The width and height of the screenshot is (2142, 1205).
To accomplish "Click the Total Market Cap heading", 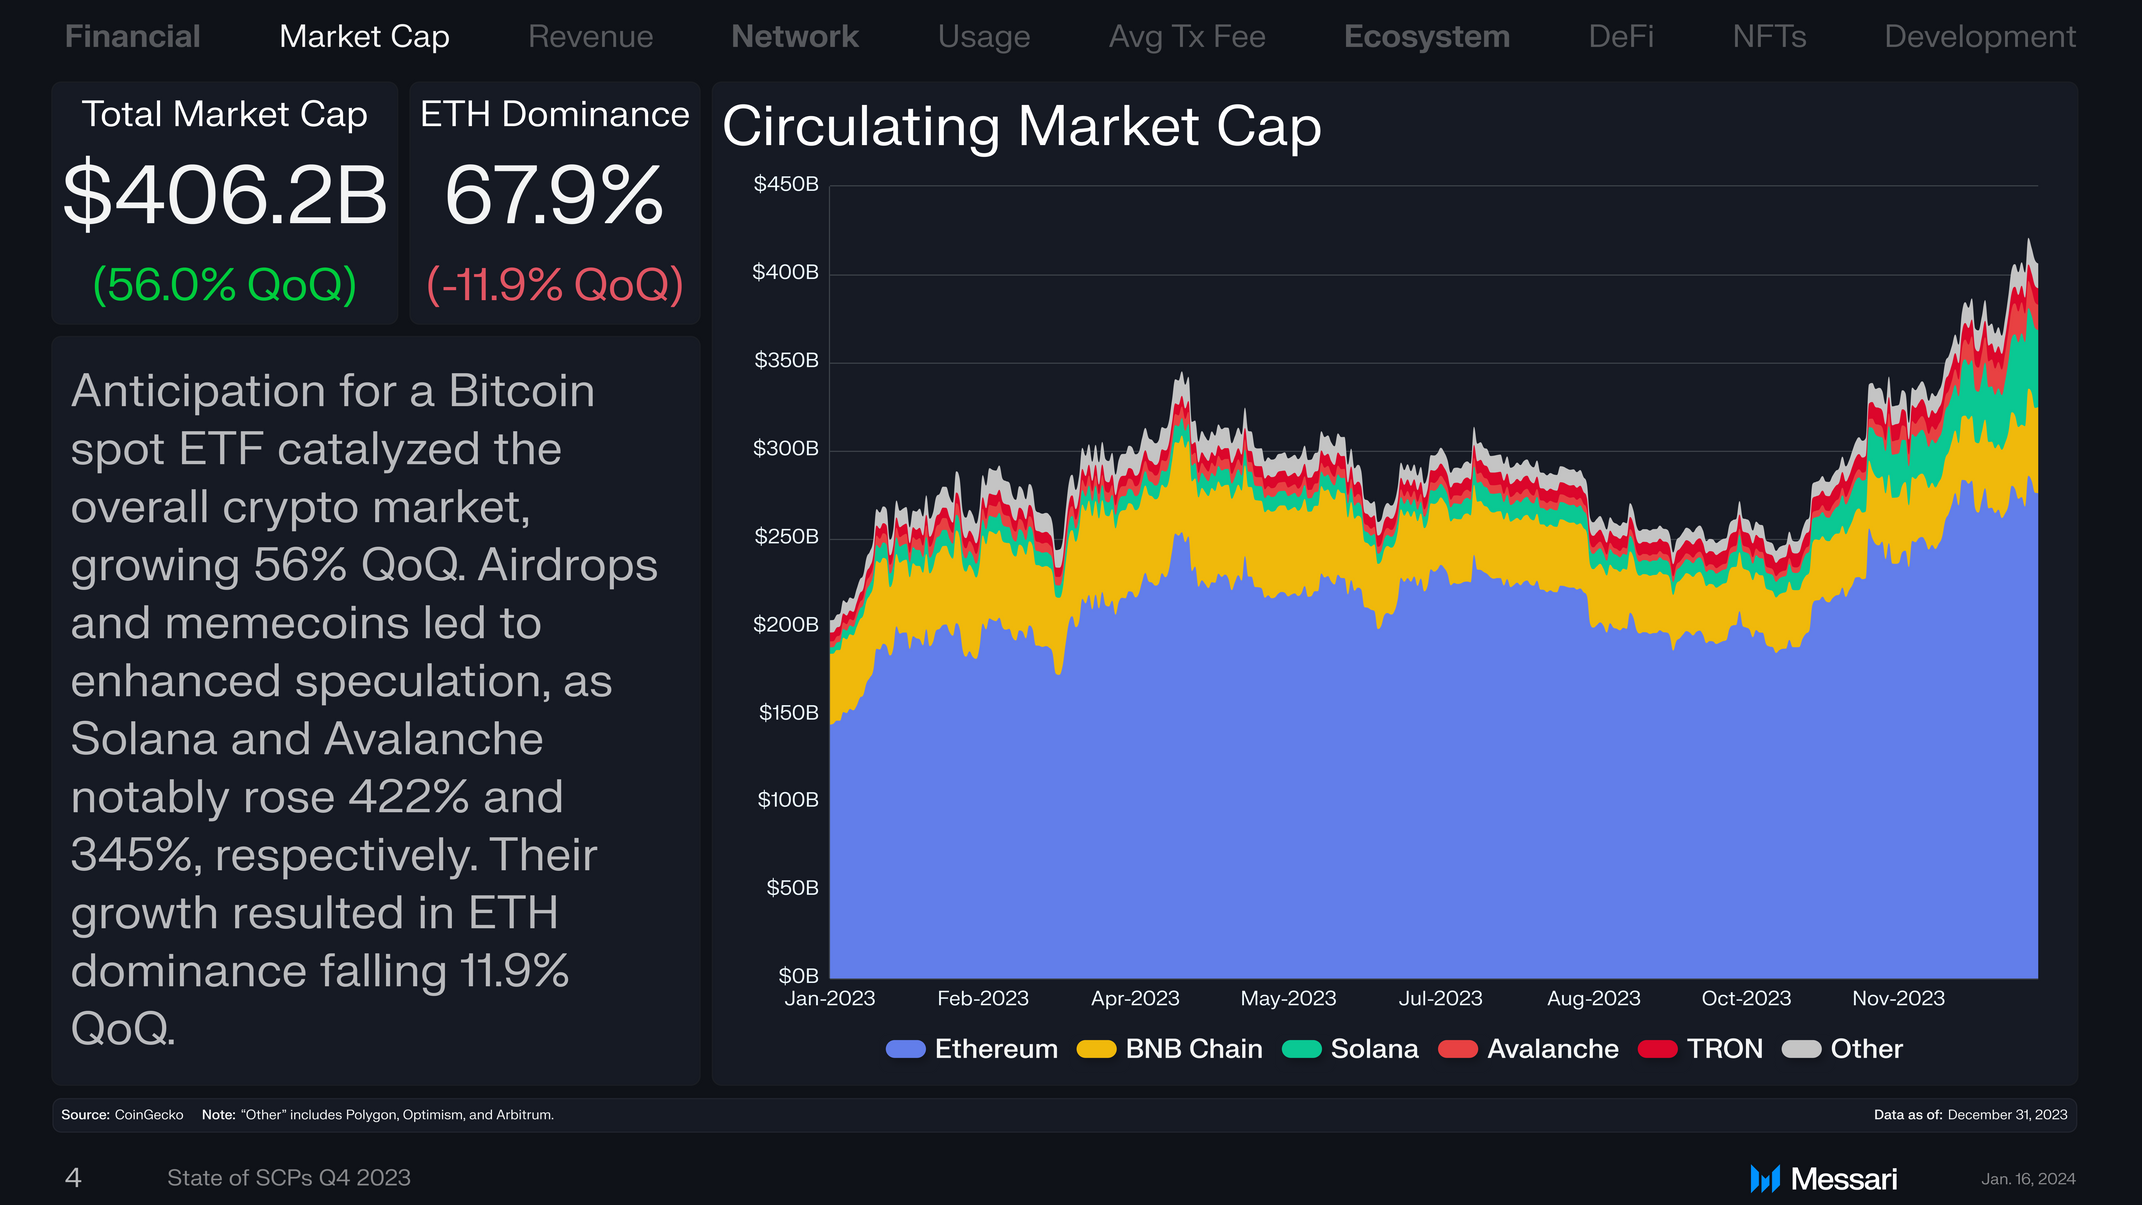I will tap(225, 115).
